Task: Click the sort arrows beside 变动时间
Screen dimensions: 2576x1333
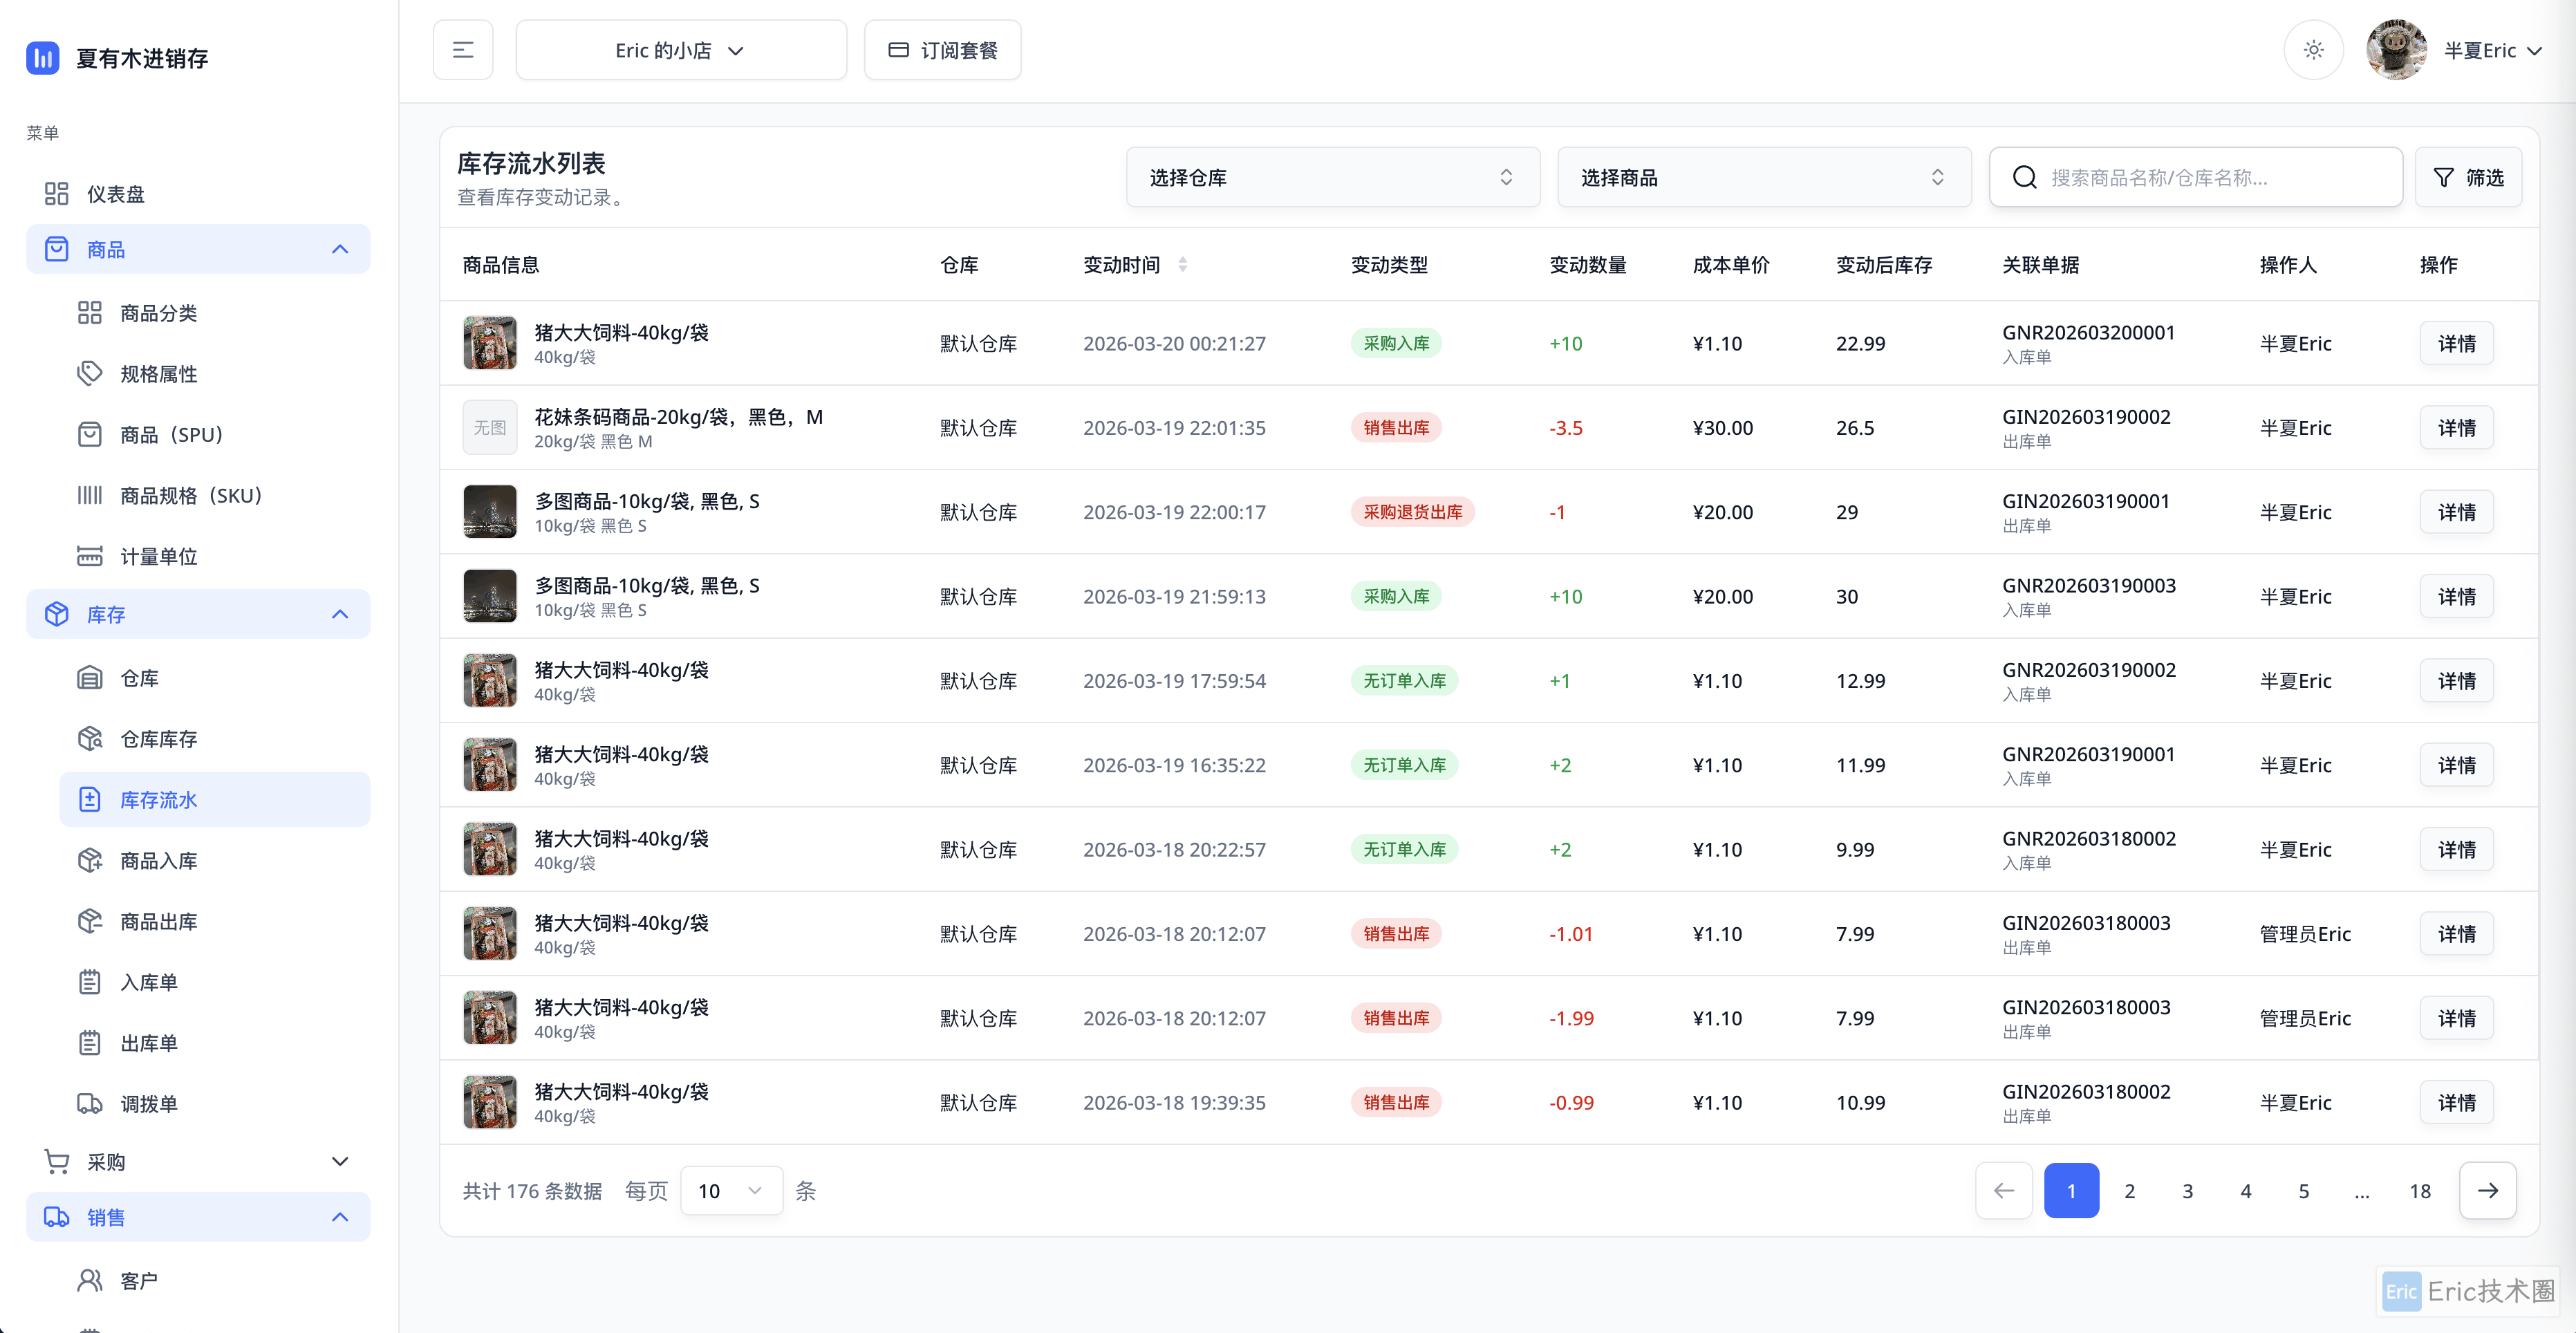Action: (1183, 265)
